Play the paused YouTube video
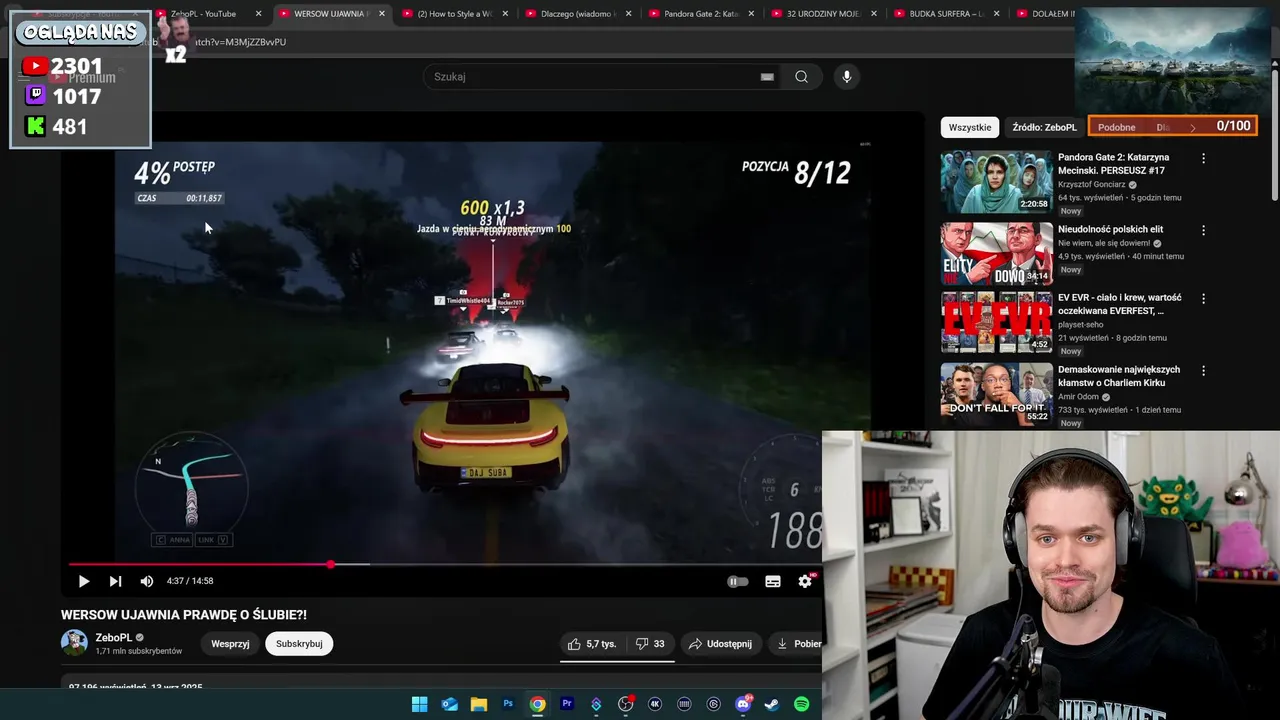The width and height of the screenshot is (1280, 720). pyautogui.click(x=84, y=581)
